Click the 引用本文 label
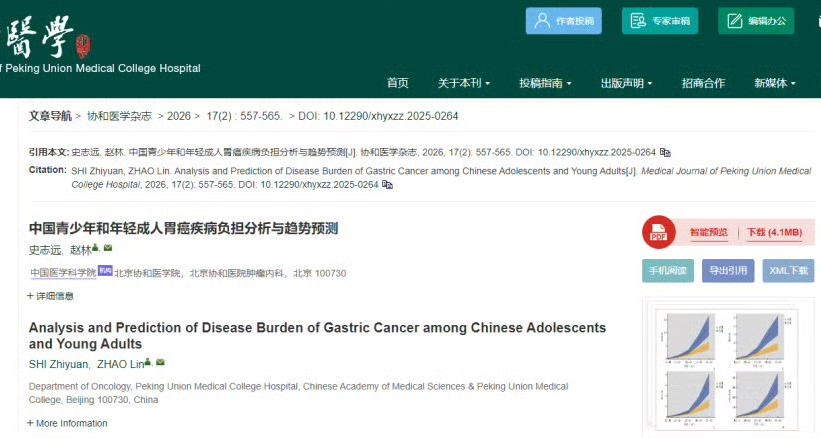This screenshot has height=438, width=821. pyautogui.click(x=49, y=152)
